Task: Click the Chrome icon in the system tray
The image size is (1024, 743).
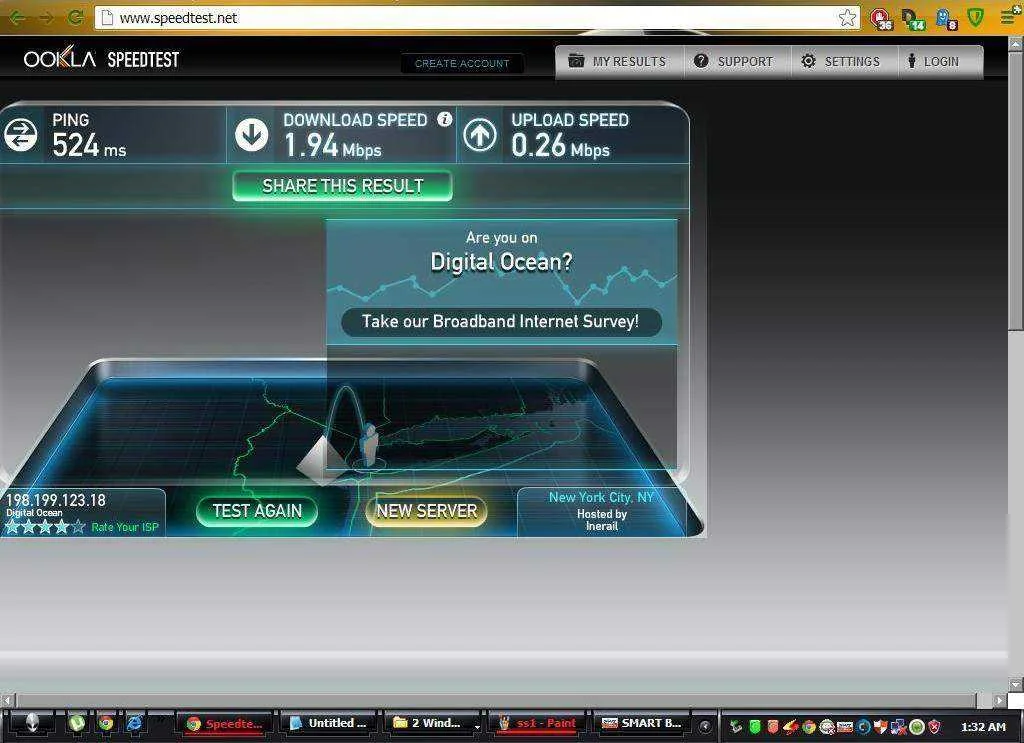Action: click(808, 726)
